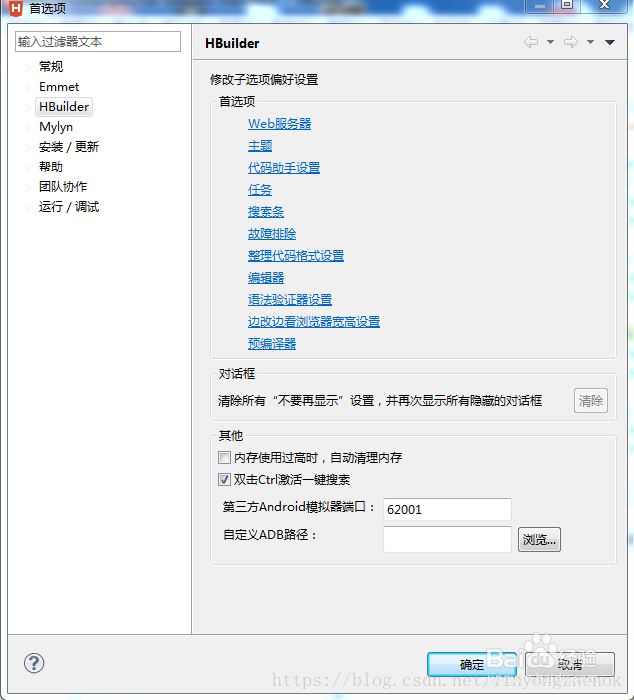Open the 边改边看浏览器宽高设置 link
Viewport: 634px width, 700px height.
pyautogui.click(x=314, y=321)
